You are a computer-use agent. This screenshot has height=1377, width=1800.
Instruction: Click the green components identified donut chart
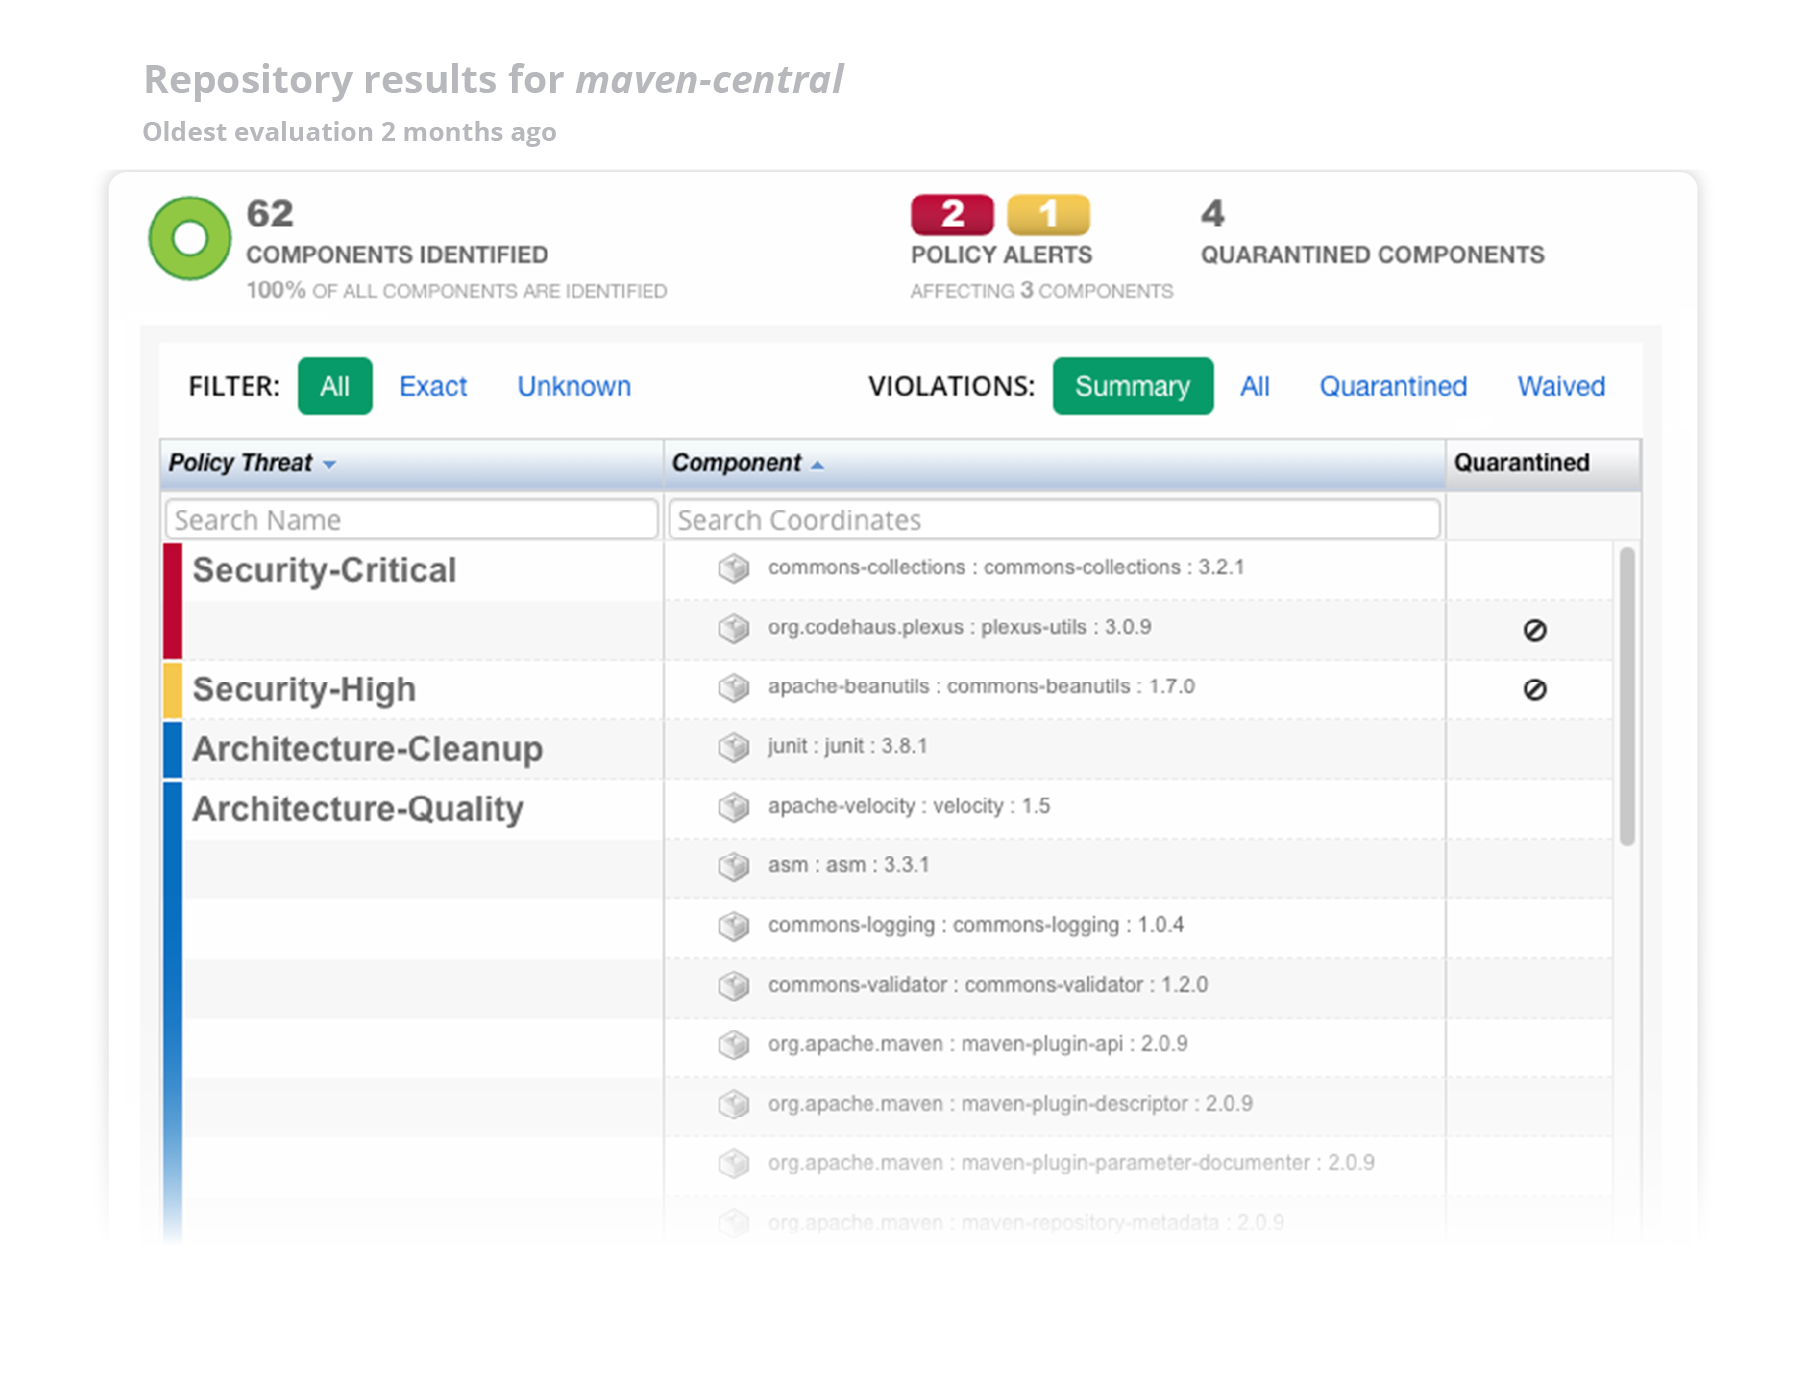189,238
